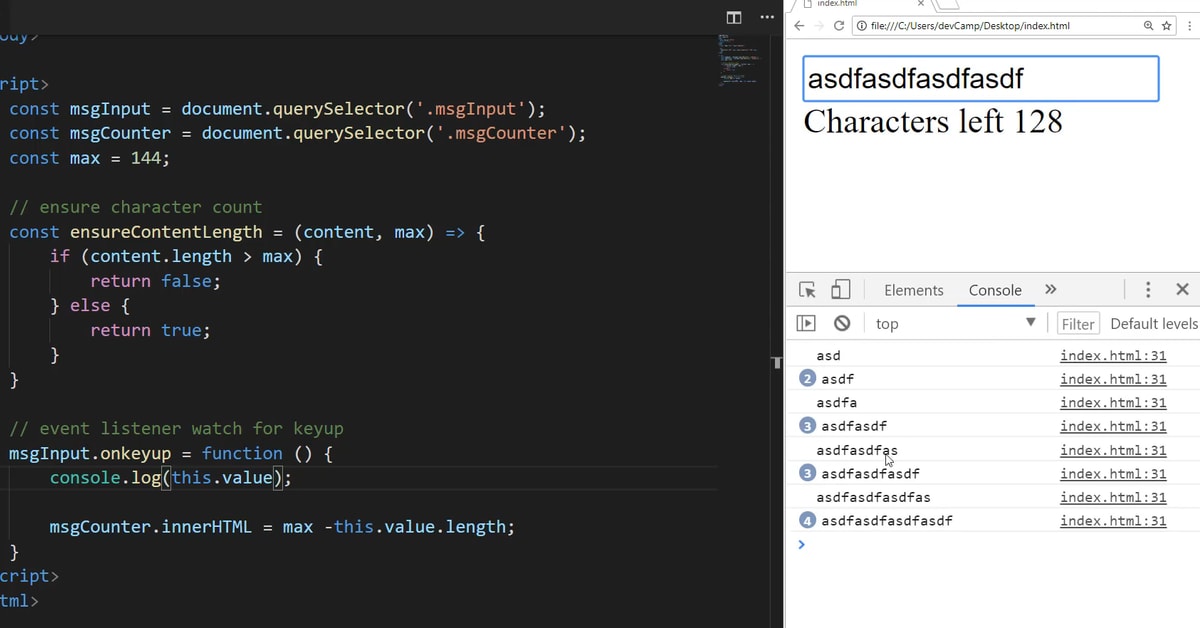Open the Default levels dropdown
Image resolution: width=1200 pixels, height=628 pixels.
click(x=1154, y=323)
